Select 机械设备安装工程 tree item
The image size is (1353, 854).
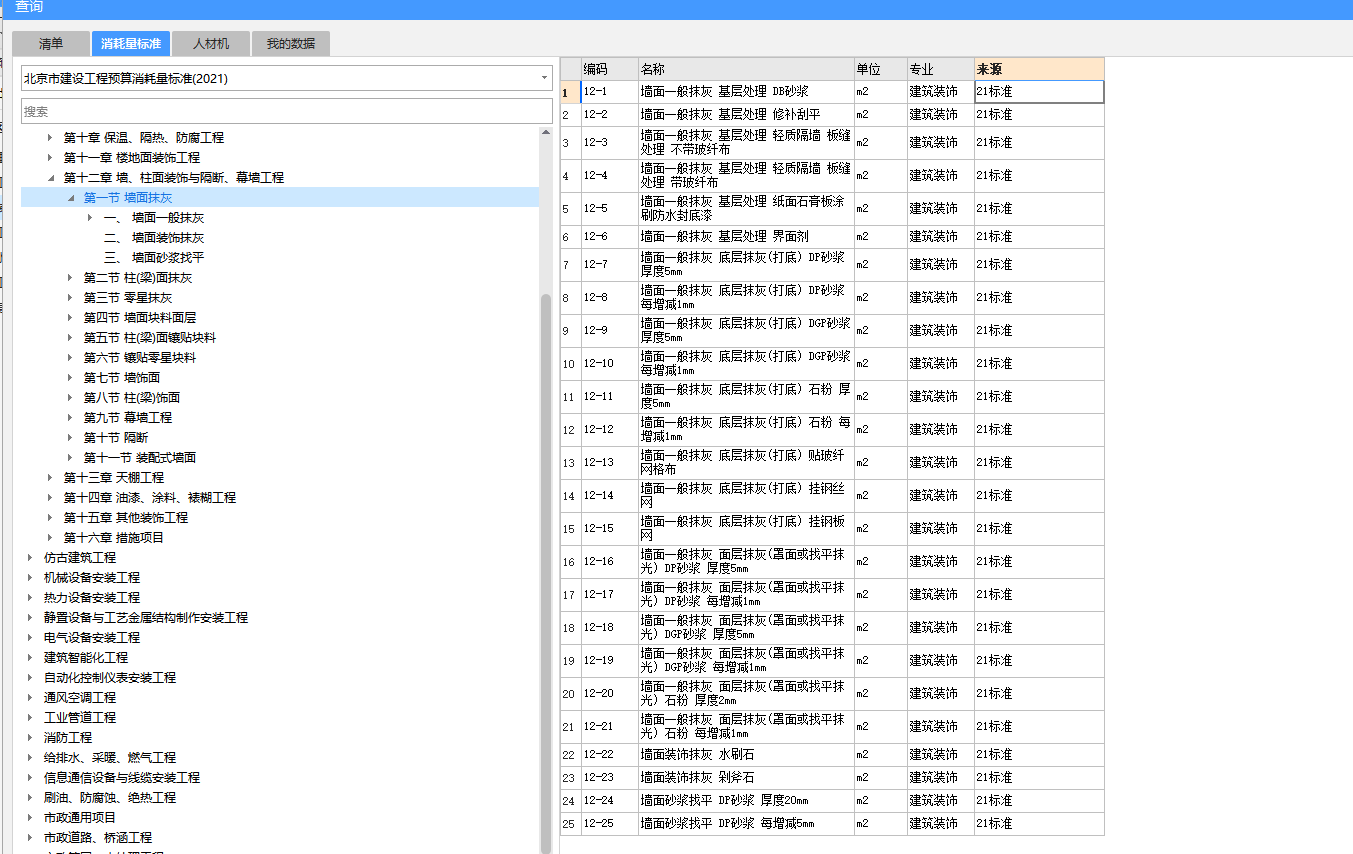pos(92,578)
